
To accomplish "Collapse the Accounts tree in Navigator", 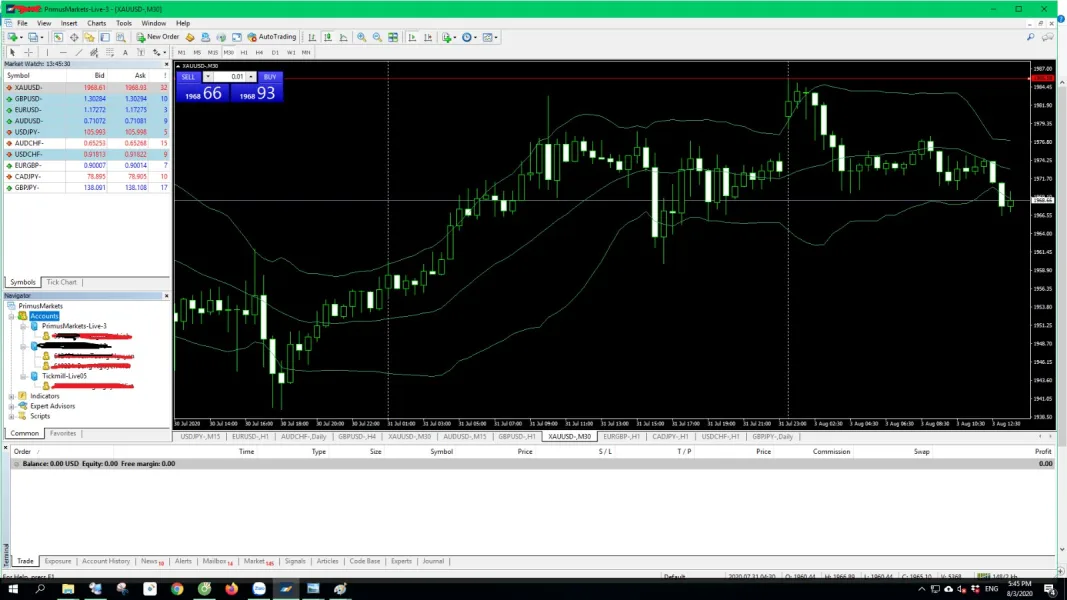I will (11, 316).
